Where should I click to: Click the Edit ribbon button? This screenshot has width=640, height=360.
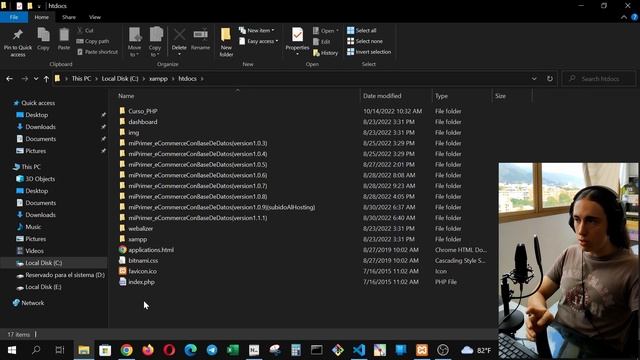click(322, 42)
